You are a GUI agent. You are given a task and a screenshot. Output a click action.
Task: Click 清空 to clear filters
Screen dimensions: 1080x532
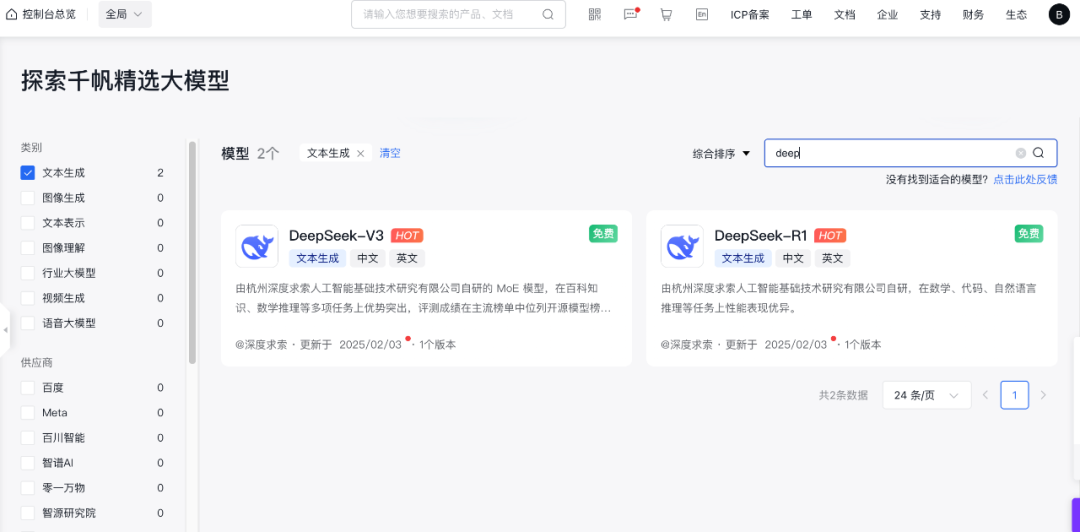(x=390, y=153)
